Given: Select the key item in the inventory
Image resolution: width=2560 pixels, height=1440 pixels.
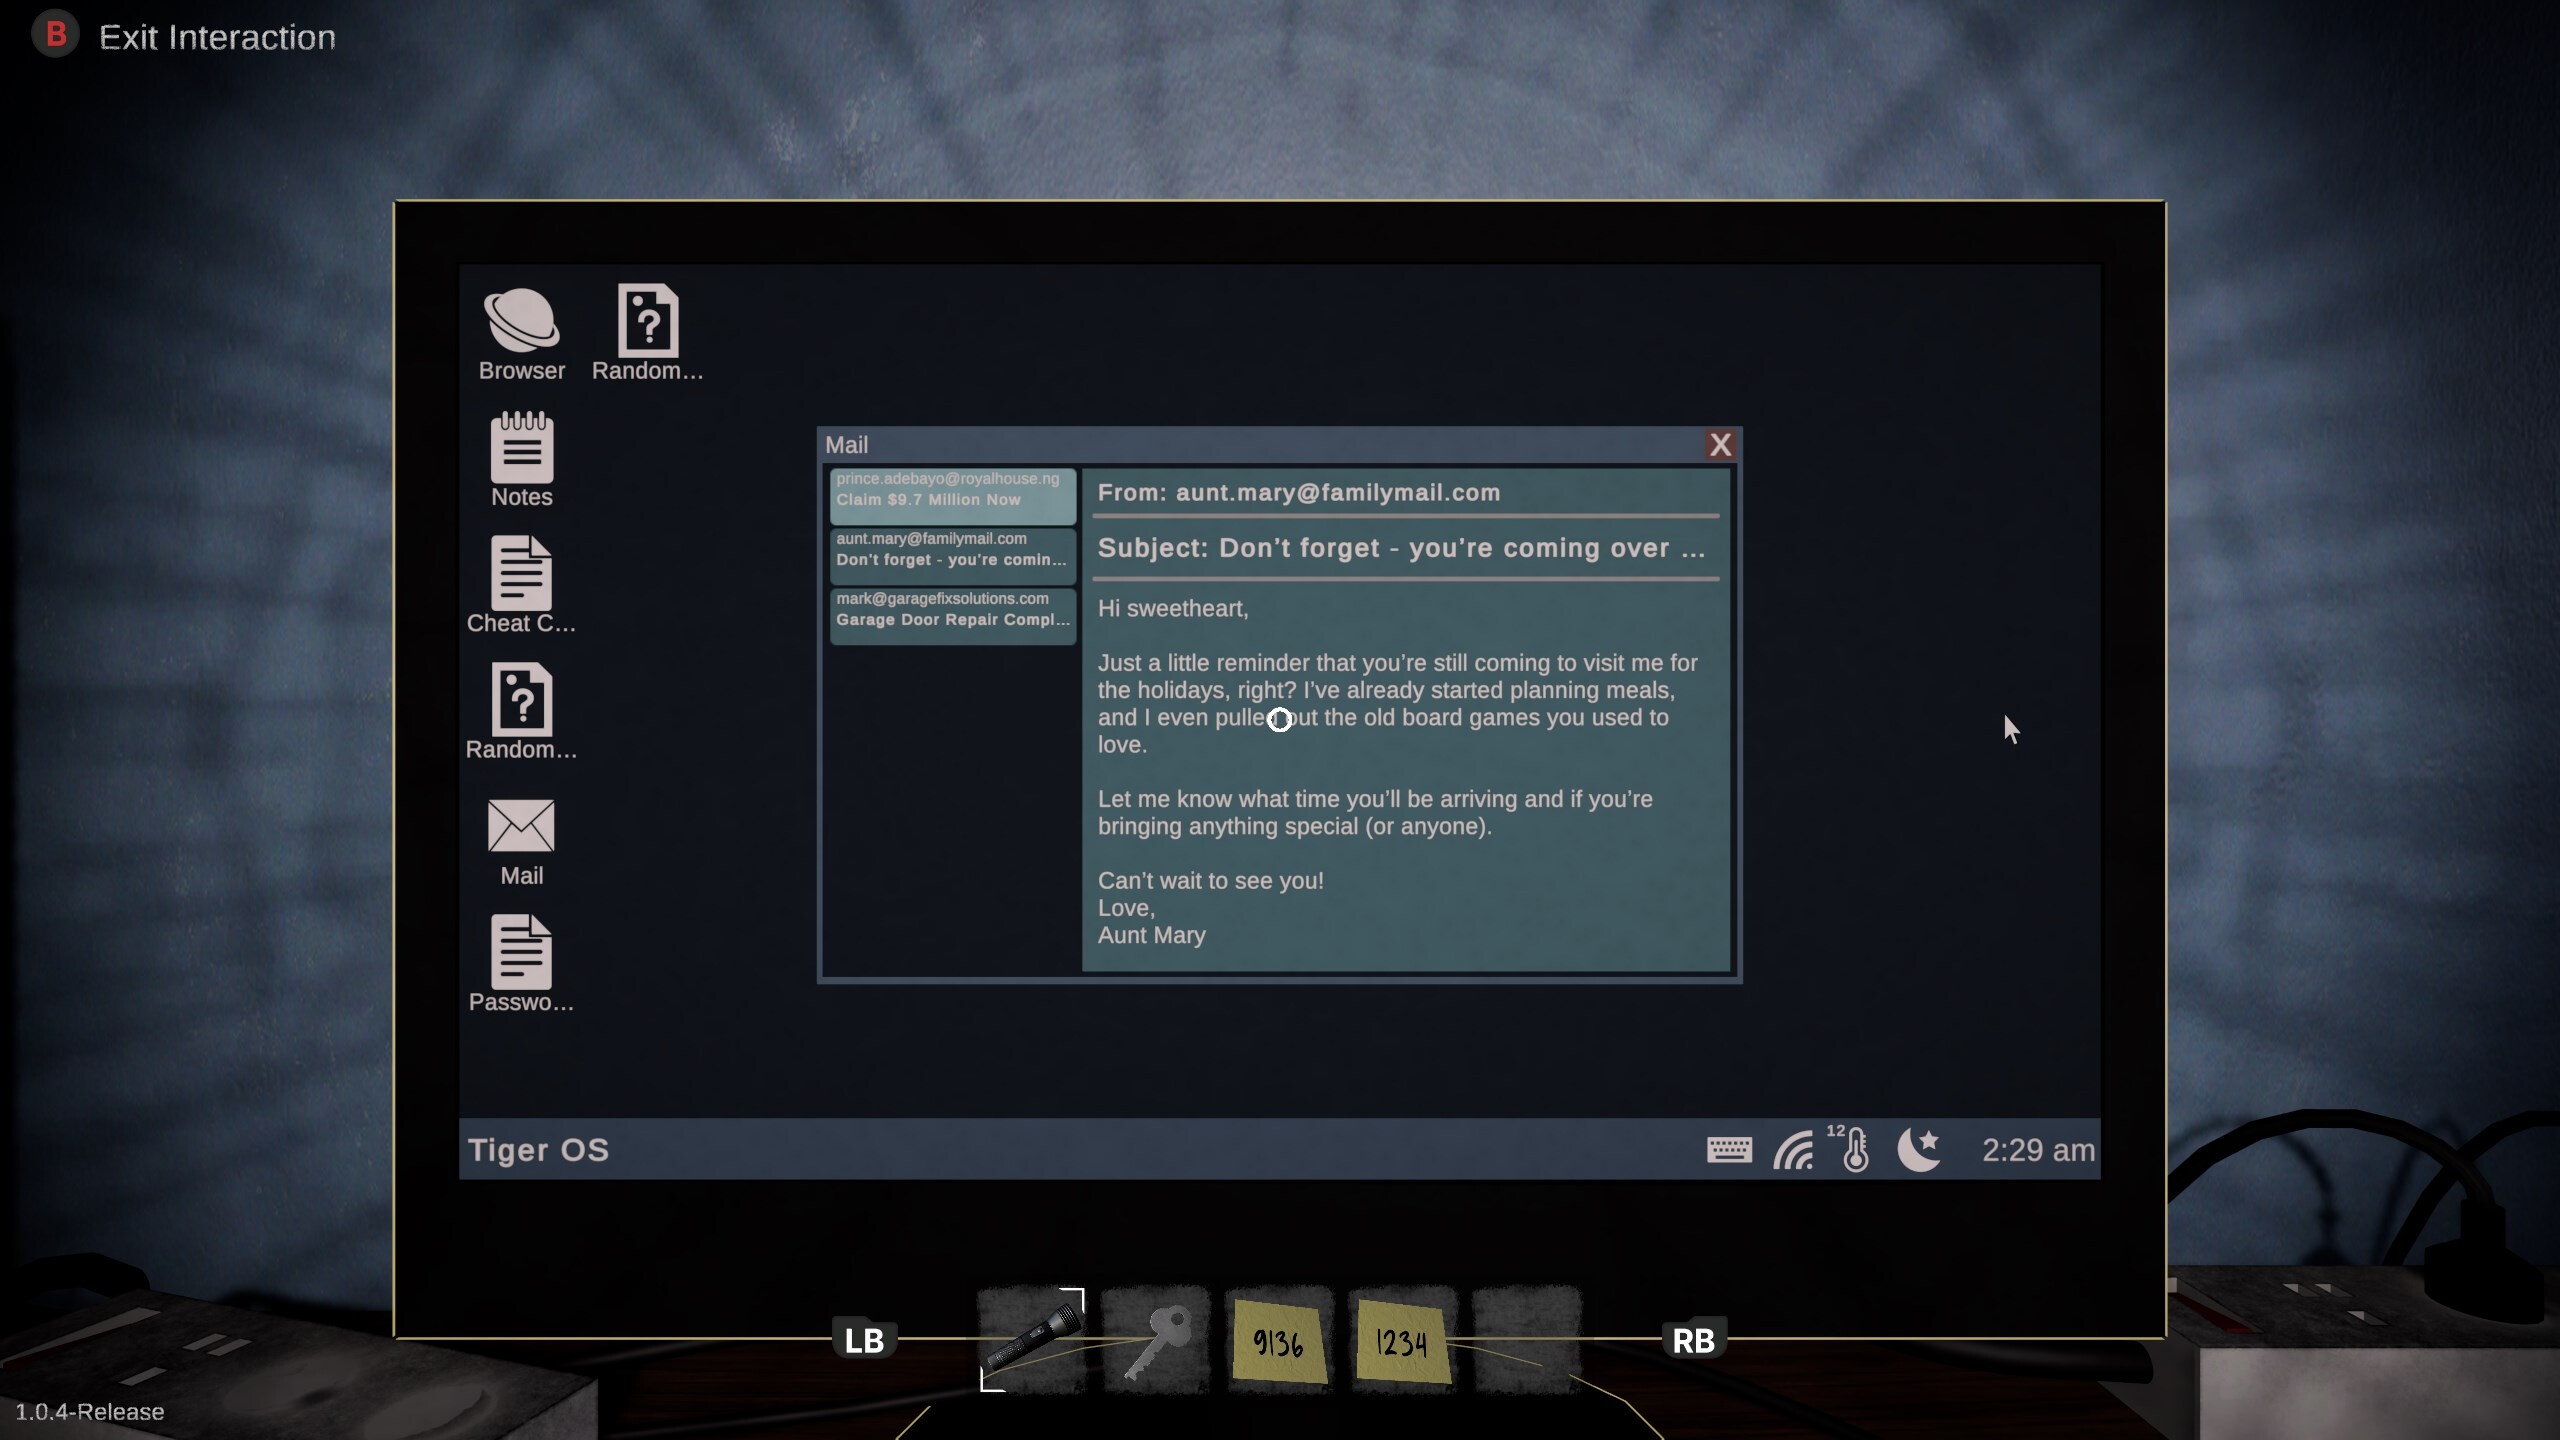Looking at the screenshot, I should 1155,1340.
